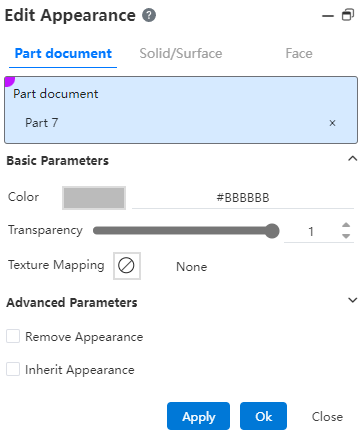Confirm with the Ok button
The width and height of the screenshot is (362, 435).
263,416
